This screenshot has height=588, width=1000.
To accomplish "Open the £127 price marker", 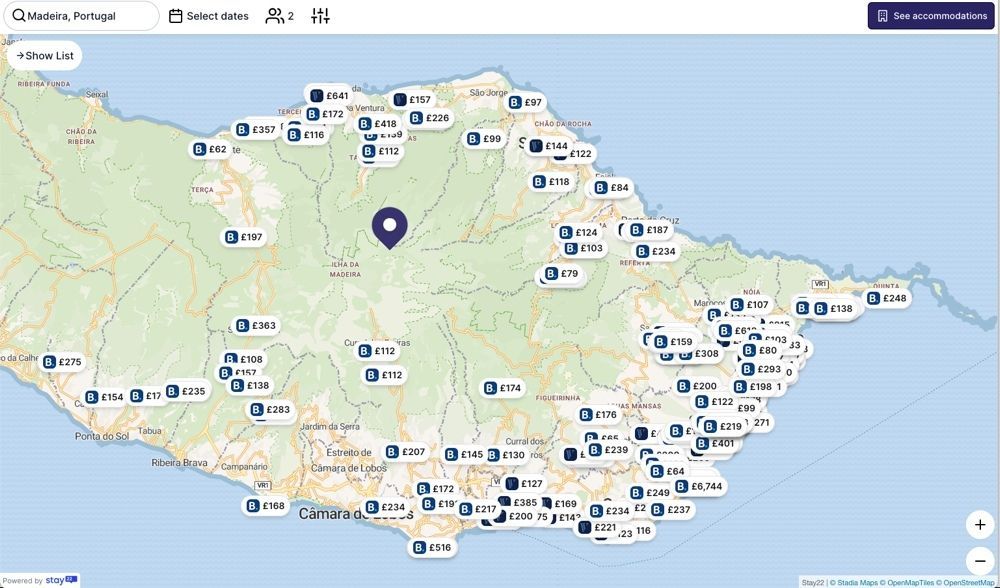I will (x=524, y=483).
